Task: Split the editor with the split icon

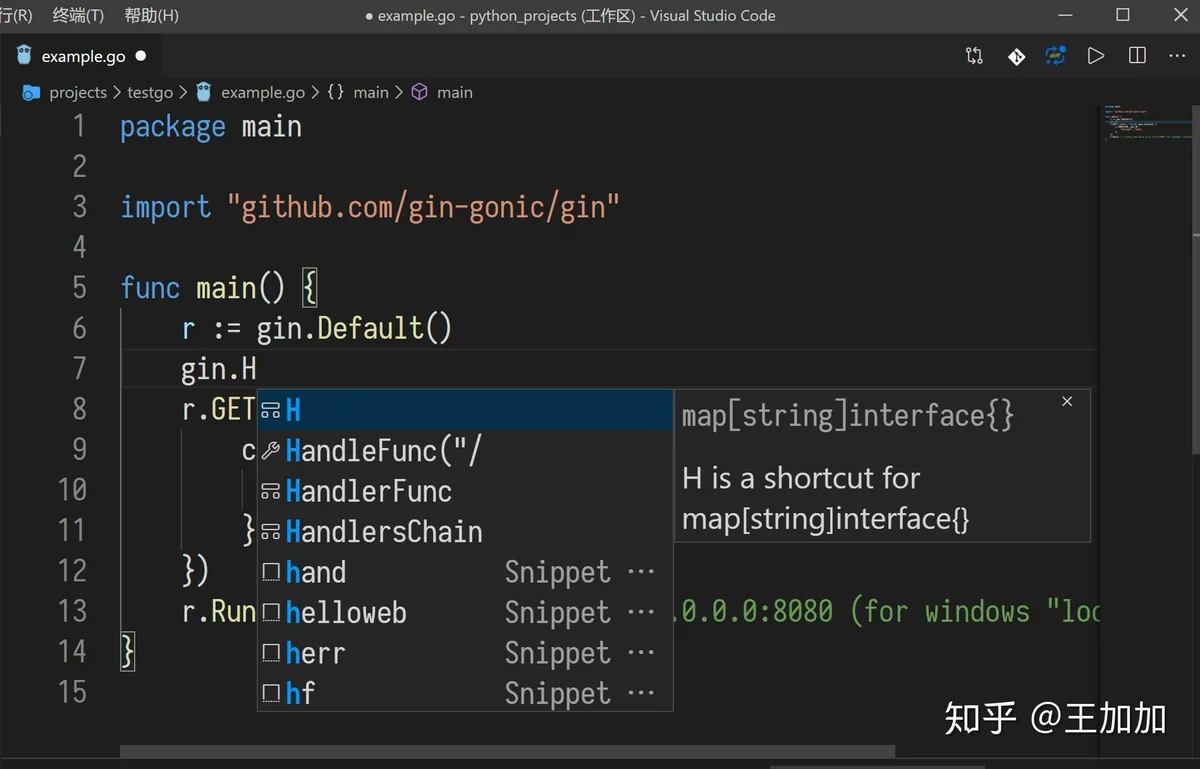Action: click(1137, 56)
